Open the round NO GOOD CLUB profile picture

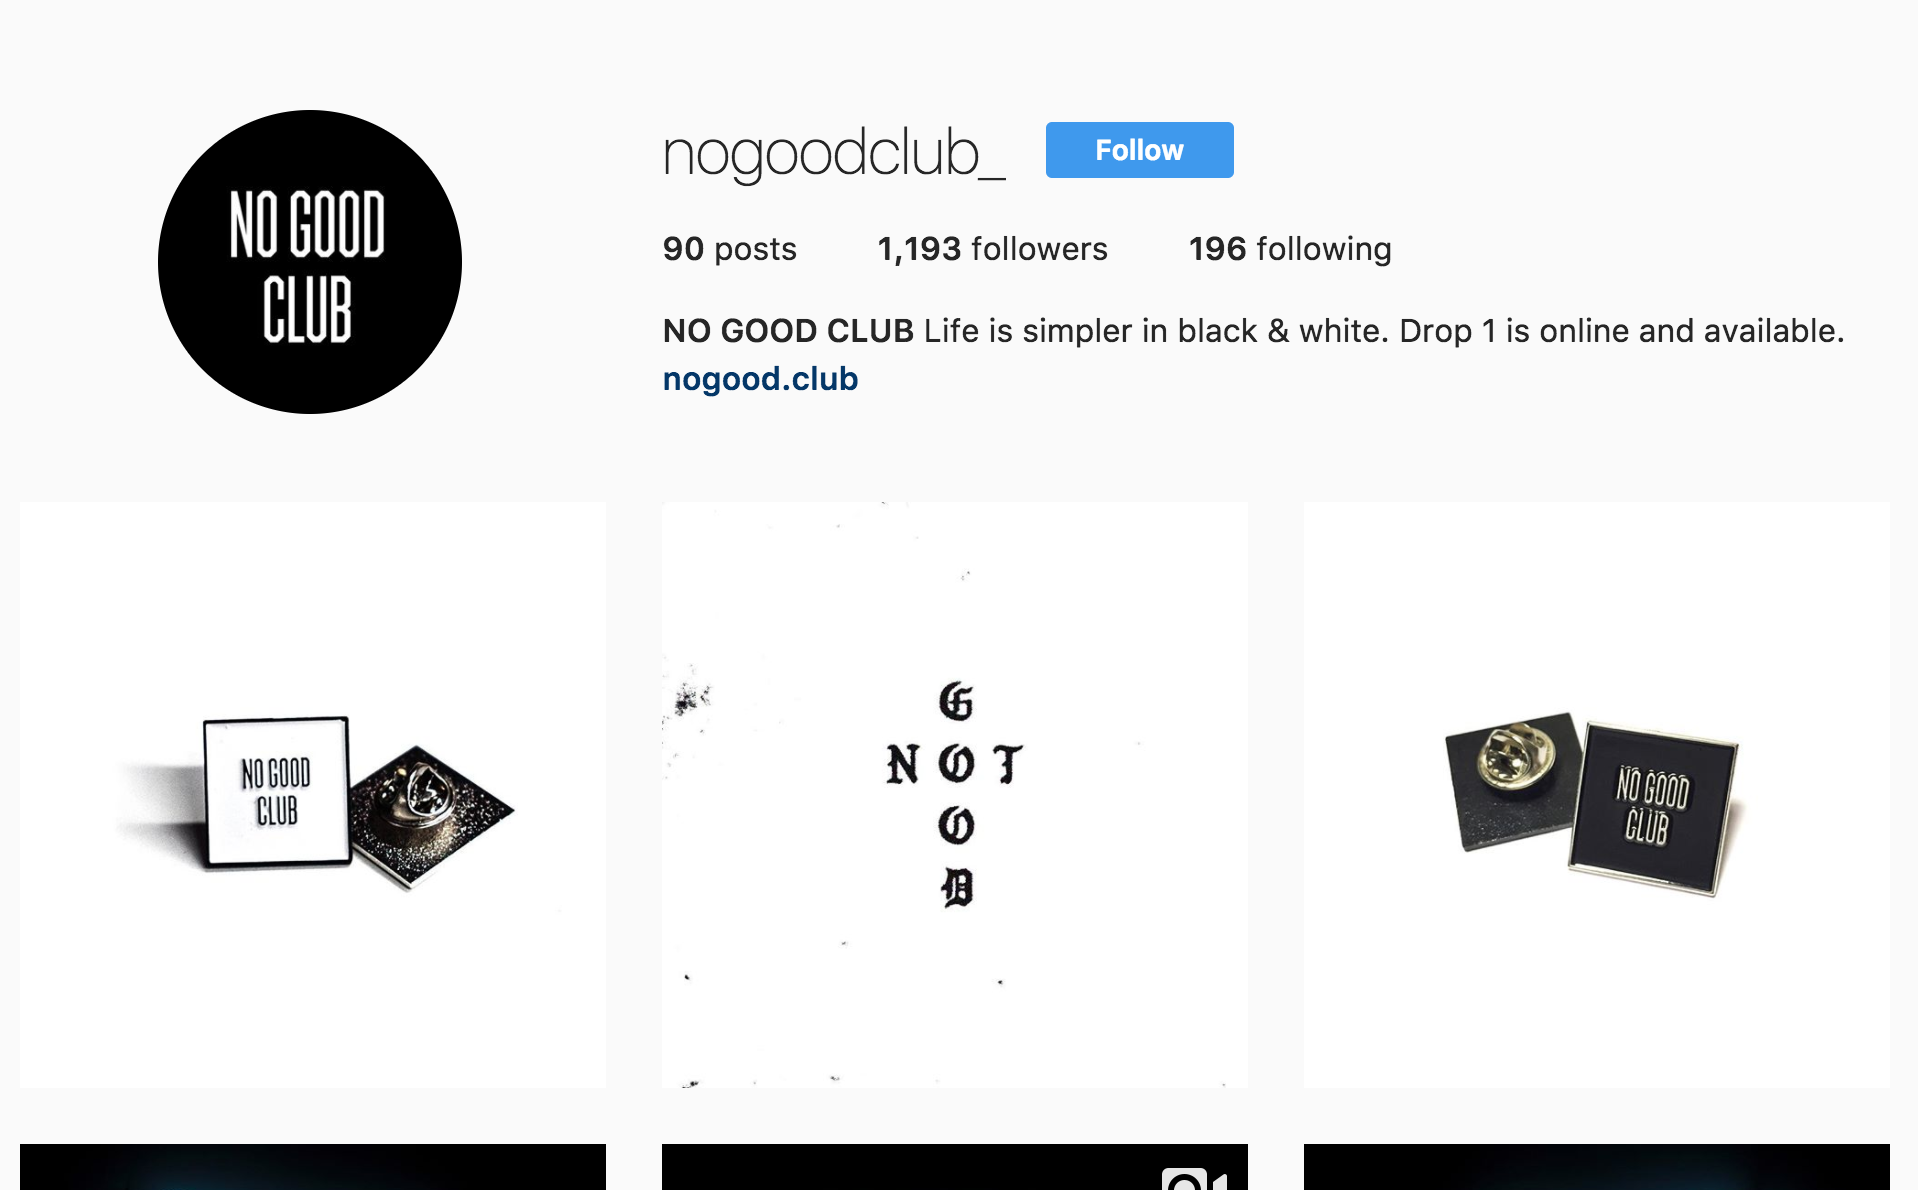click(x=310, y=262)
